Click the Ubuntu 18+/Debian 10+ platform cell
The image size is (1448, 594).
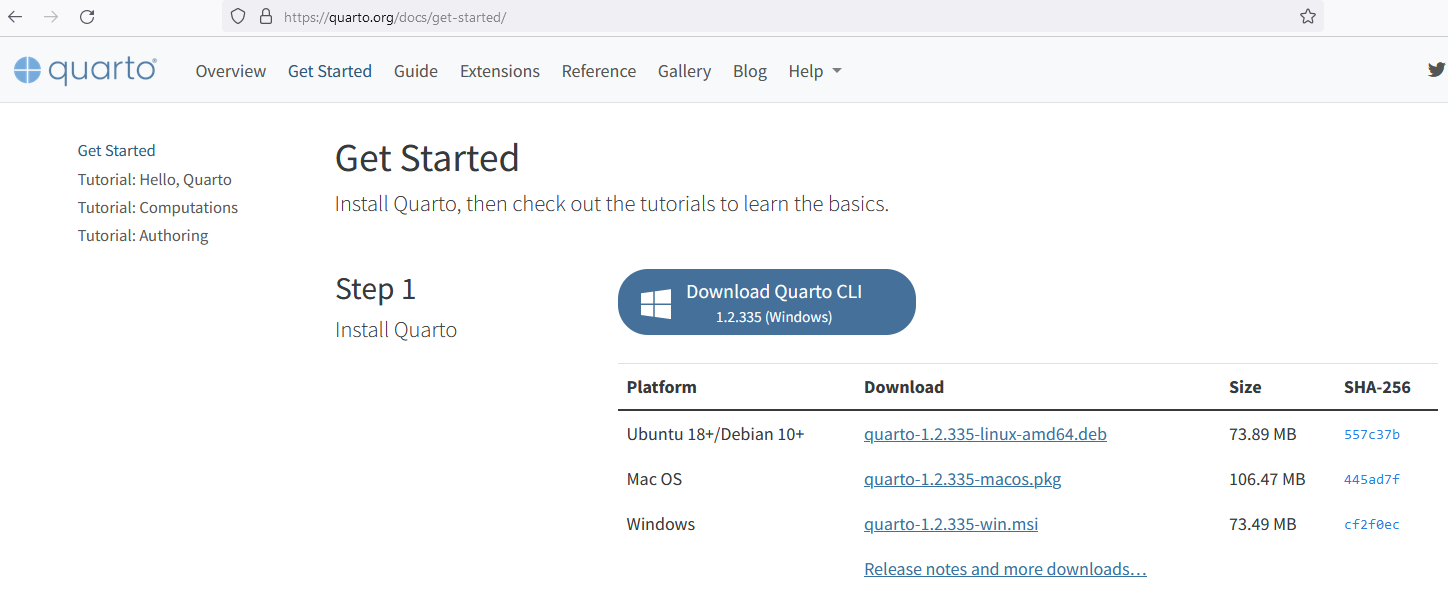716,435
